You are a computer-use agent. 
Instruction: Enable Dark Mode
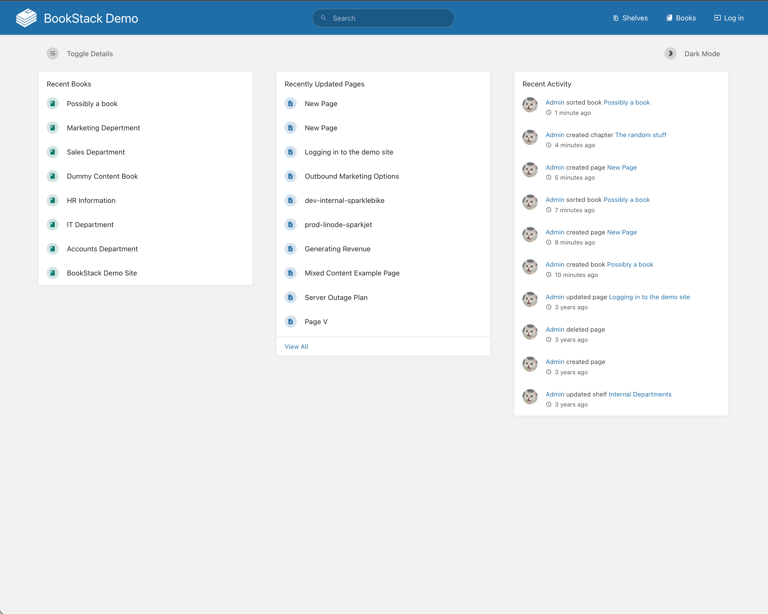(x=701, y=54)
